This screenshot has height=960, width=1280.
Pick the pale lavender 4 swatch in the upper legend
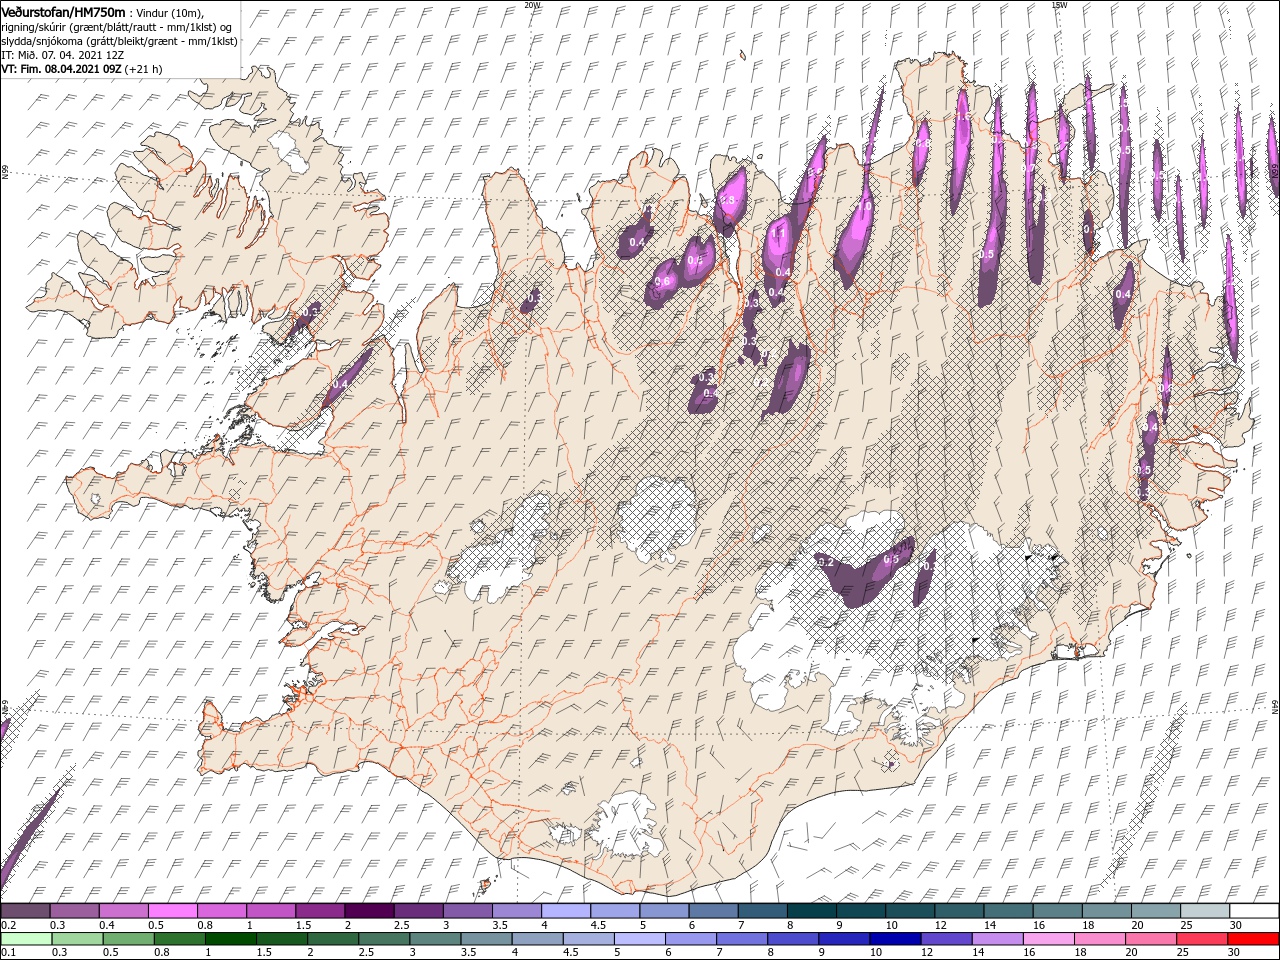coord(566,911)
